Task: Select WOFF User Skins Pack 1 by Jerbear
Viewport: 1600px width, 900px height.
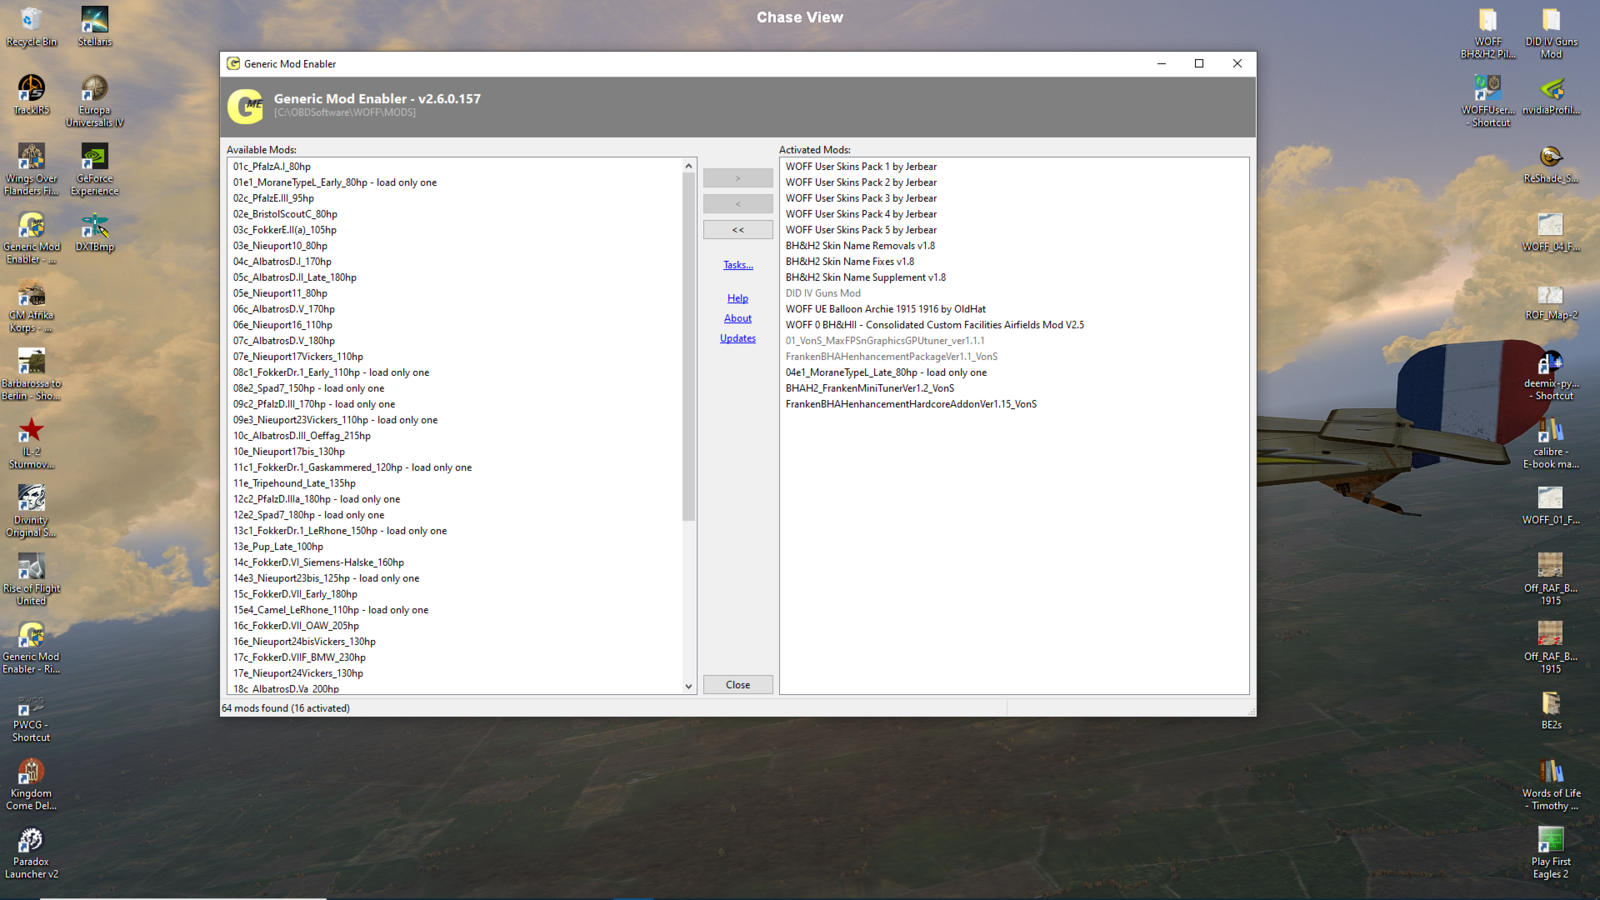Action: click(861, 167)
